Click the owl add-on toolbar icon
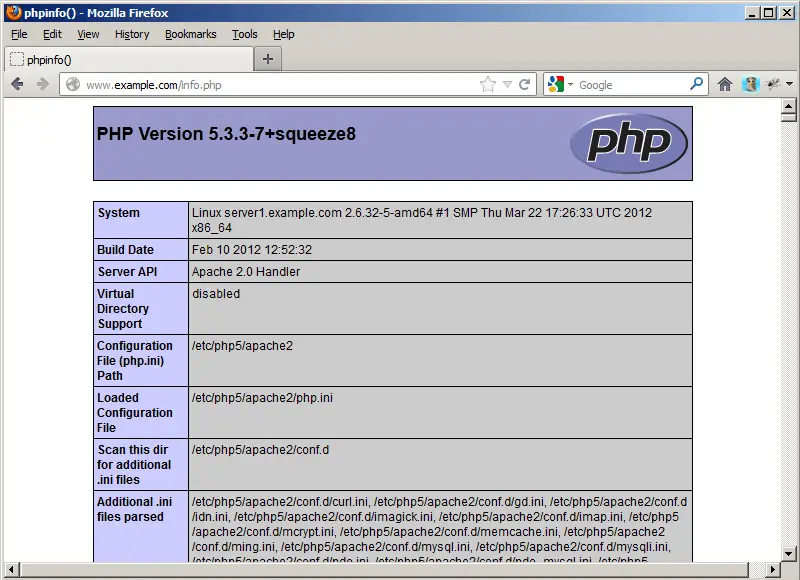This screenshot has width=800, height=580. 751,84
